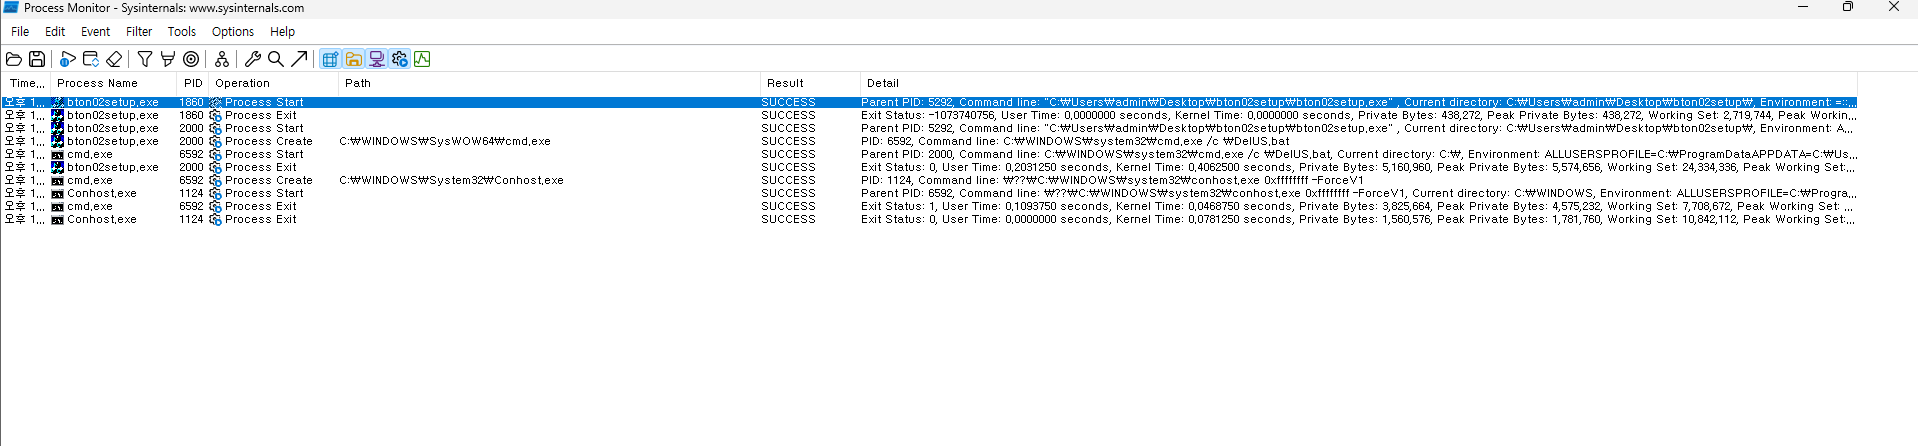
Task: Click the Detail column header
Action: tap(1358, 83)
